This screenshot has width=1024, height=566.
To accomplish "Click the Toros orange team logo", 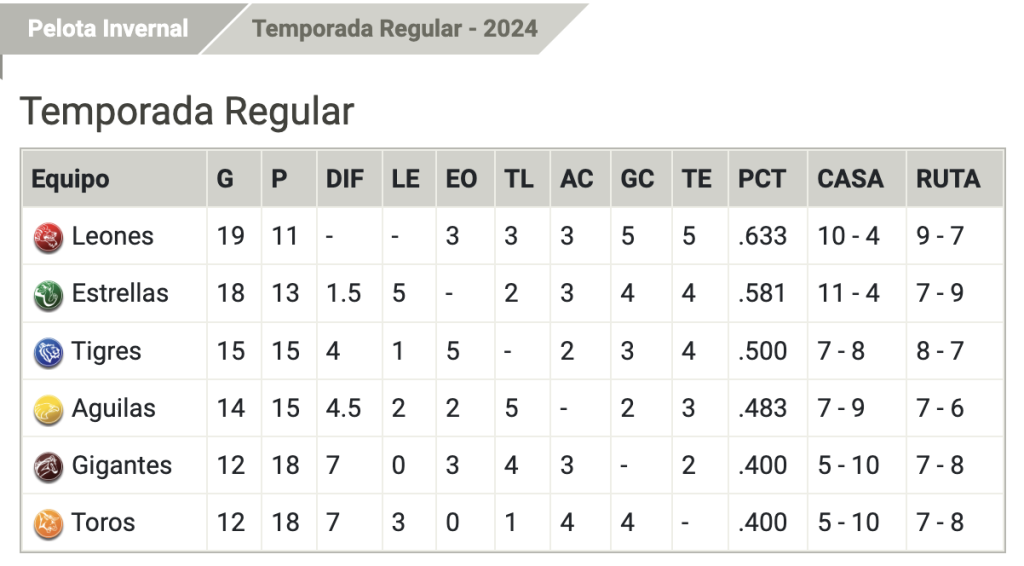I will tap(48, 524).
